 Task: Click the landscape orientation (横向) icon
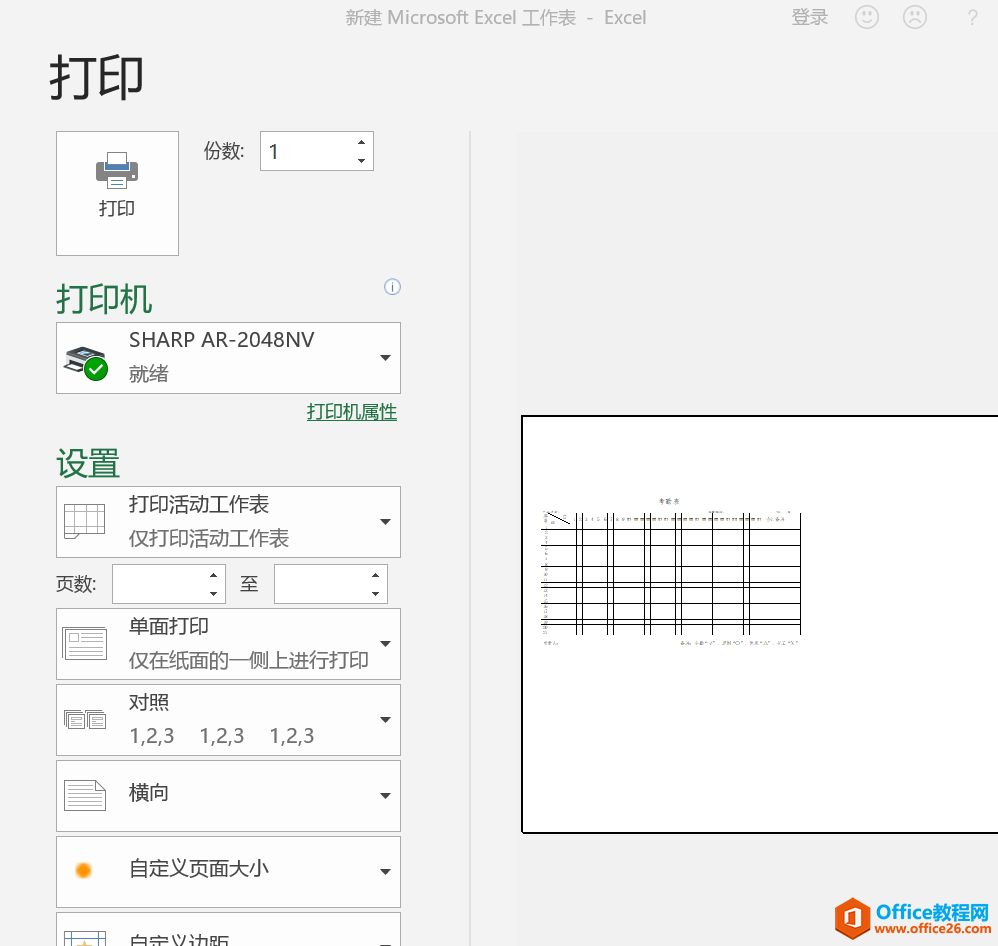coord(85,795)
